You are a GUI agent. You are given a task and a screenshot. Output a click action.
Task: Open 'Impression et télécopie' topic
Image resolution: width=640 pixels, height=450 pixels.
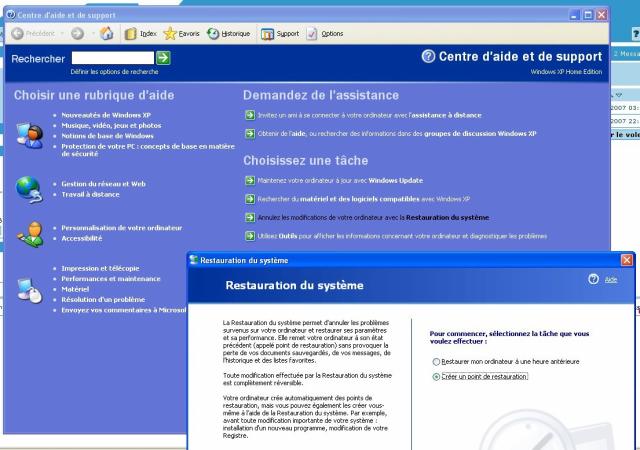point(100,268)
